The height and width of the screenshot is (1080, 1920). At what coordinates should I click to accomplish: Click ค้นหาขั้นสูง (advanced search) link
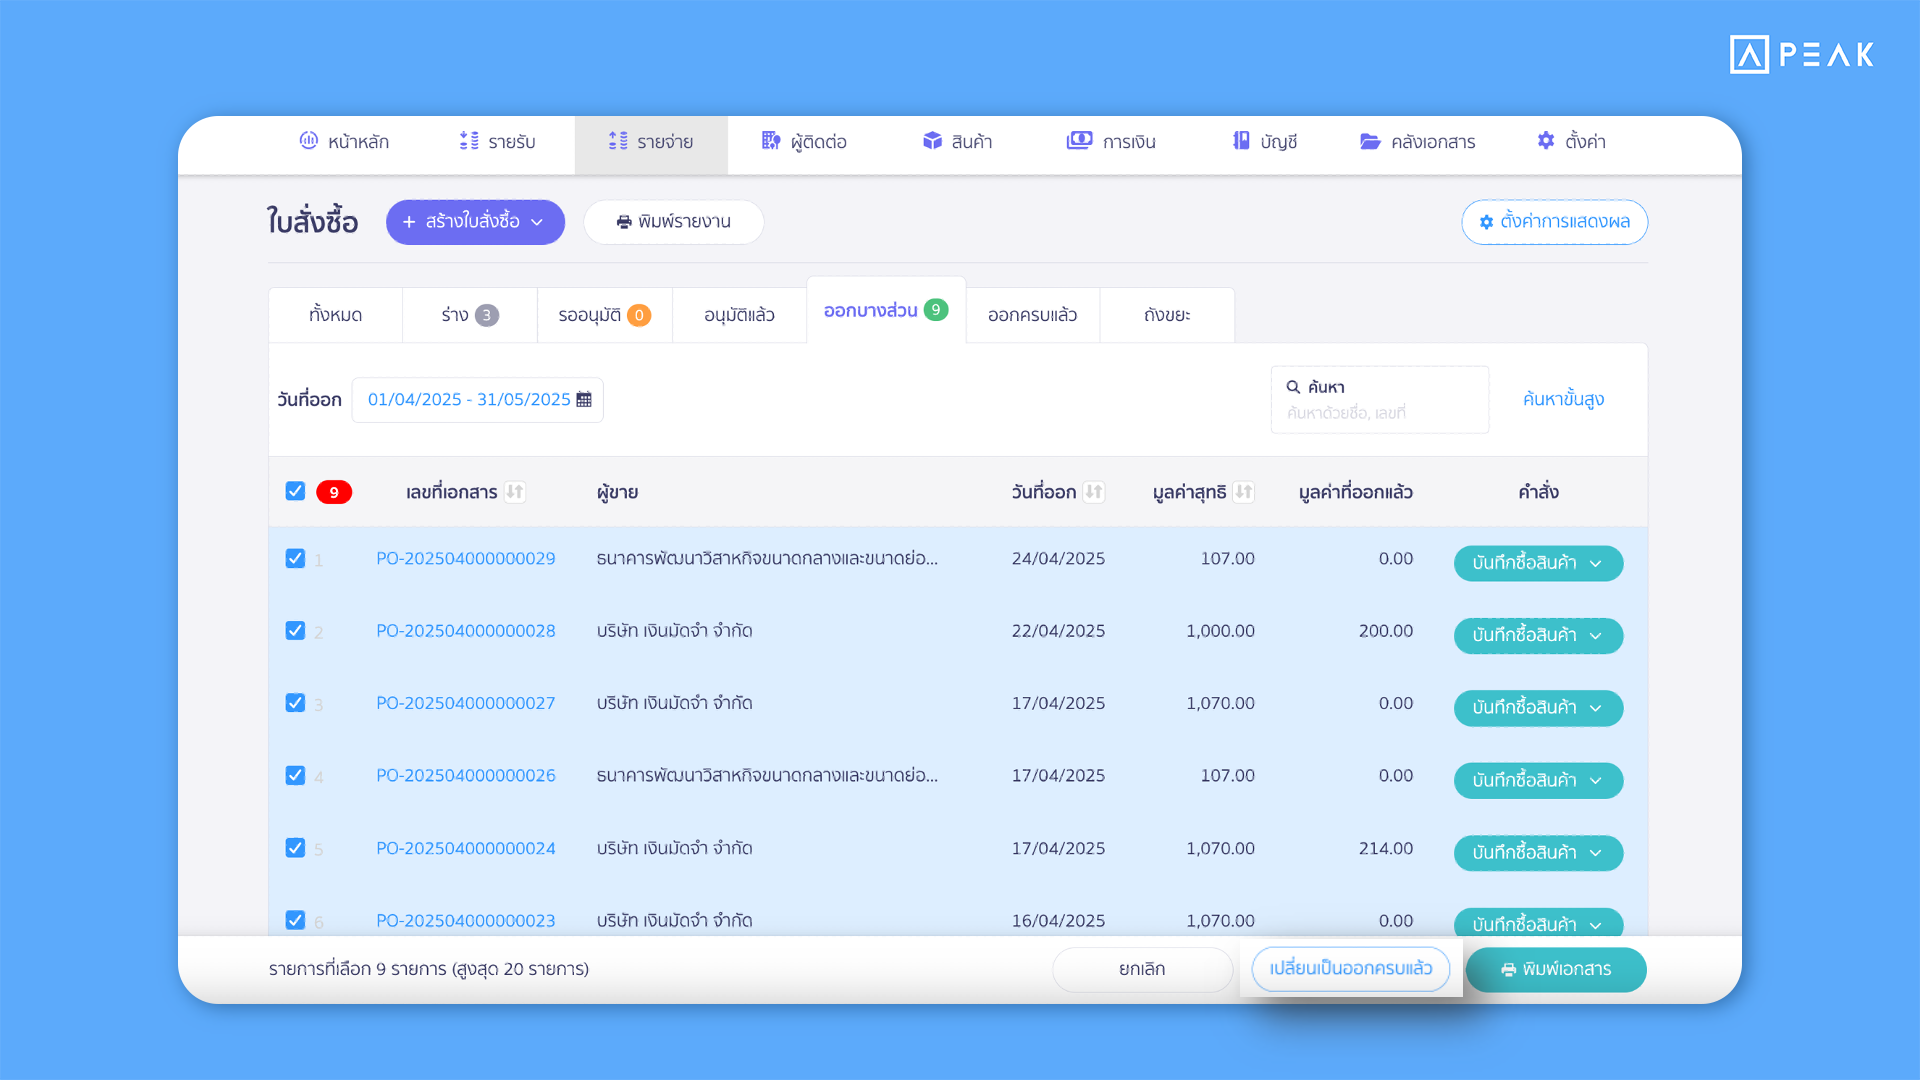point(1563,399)
